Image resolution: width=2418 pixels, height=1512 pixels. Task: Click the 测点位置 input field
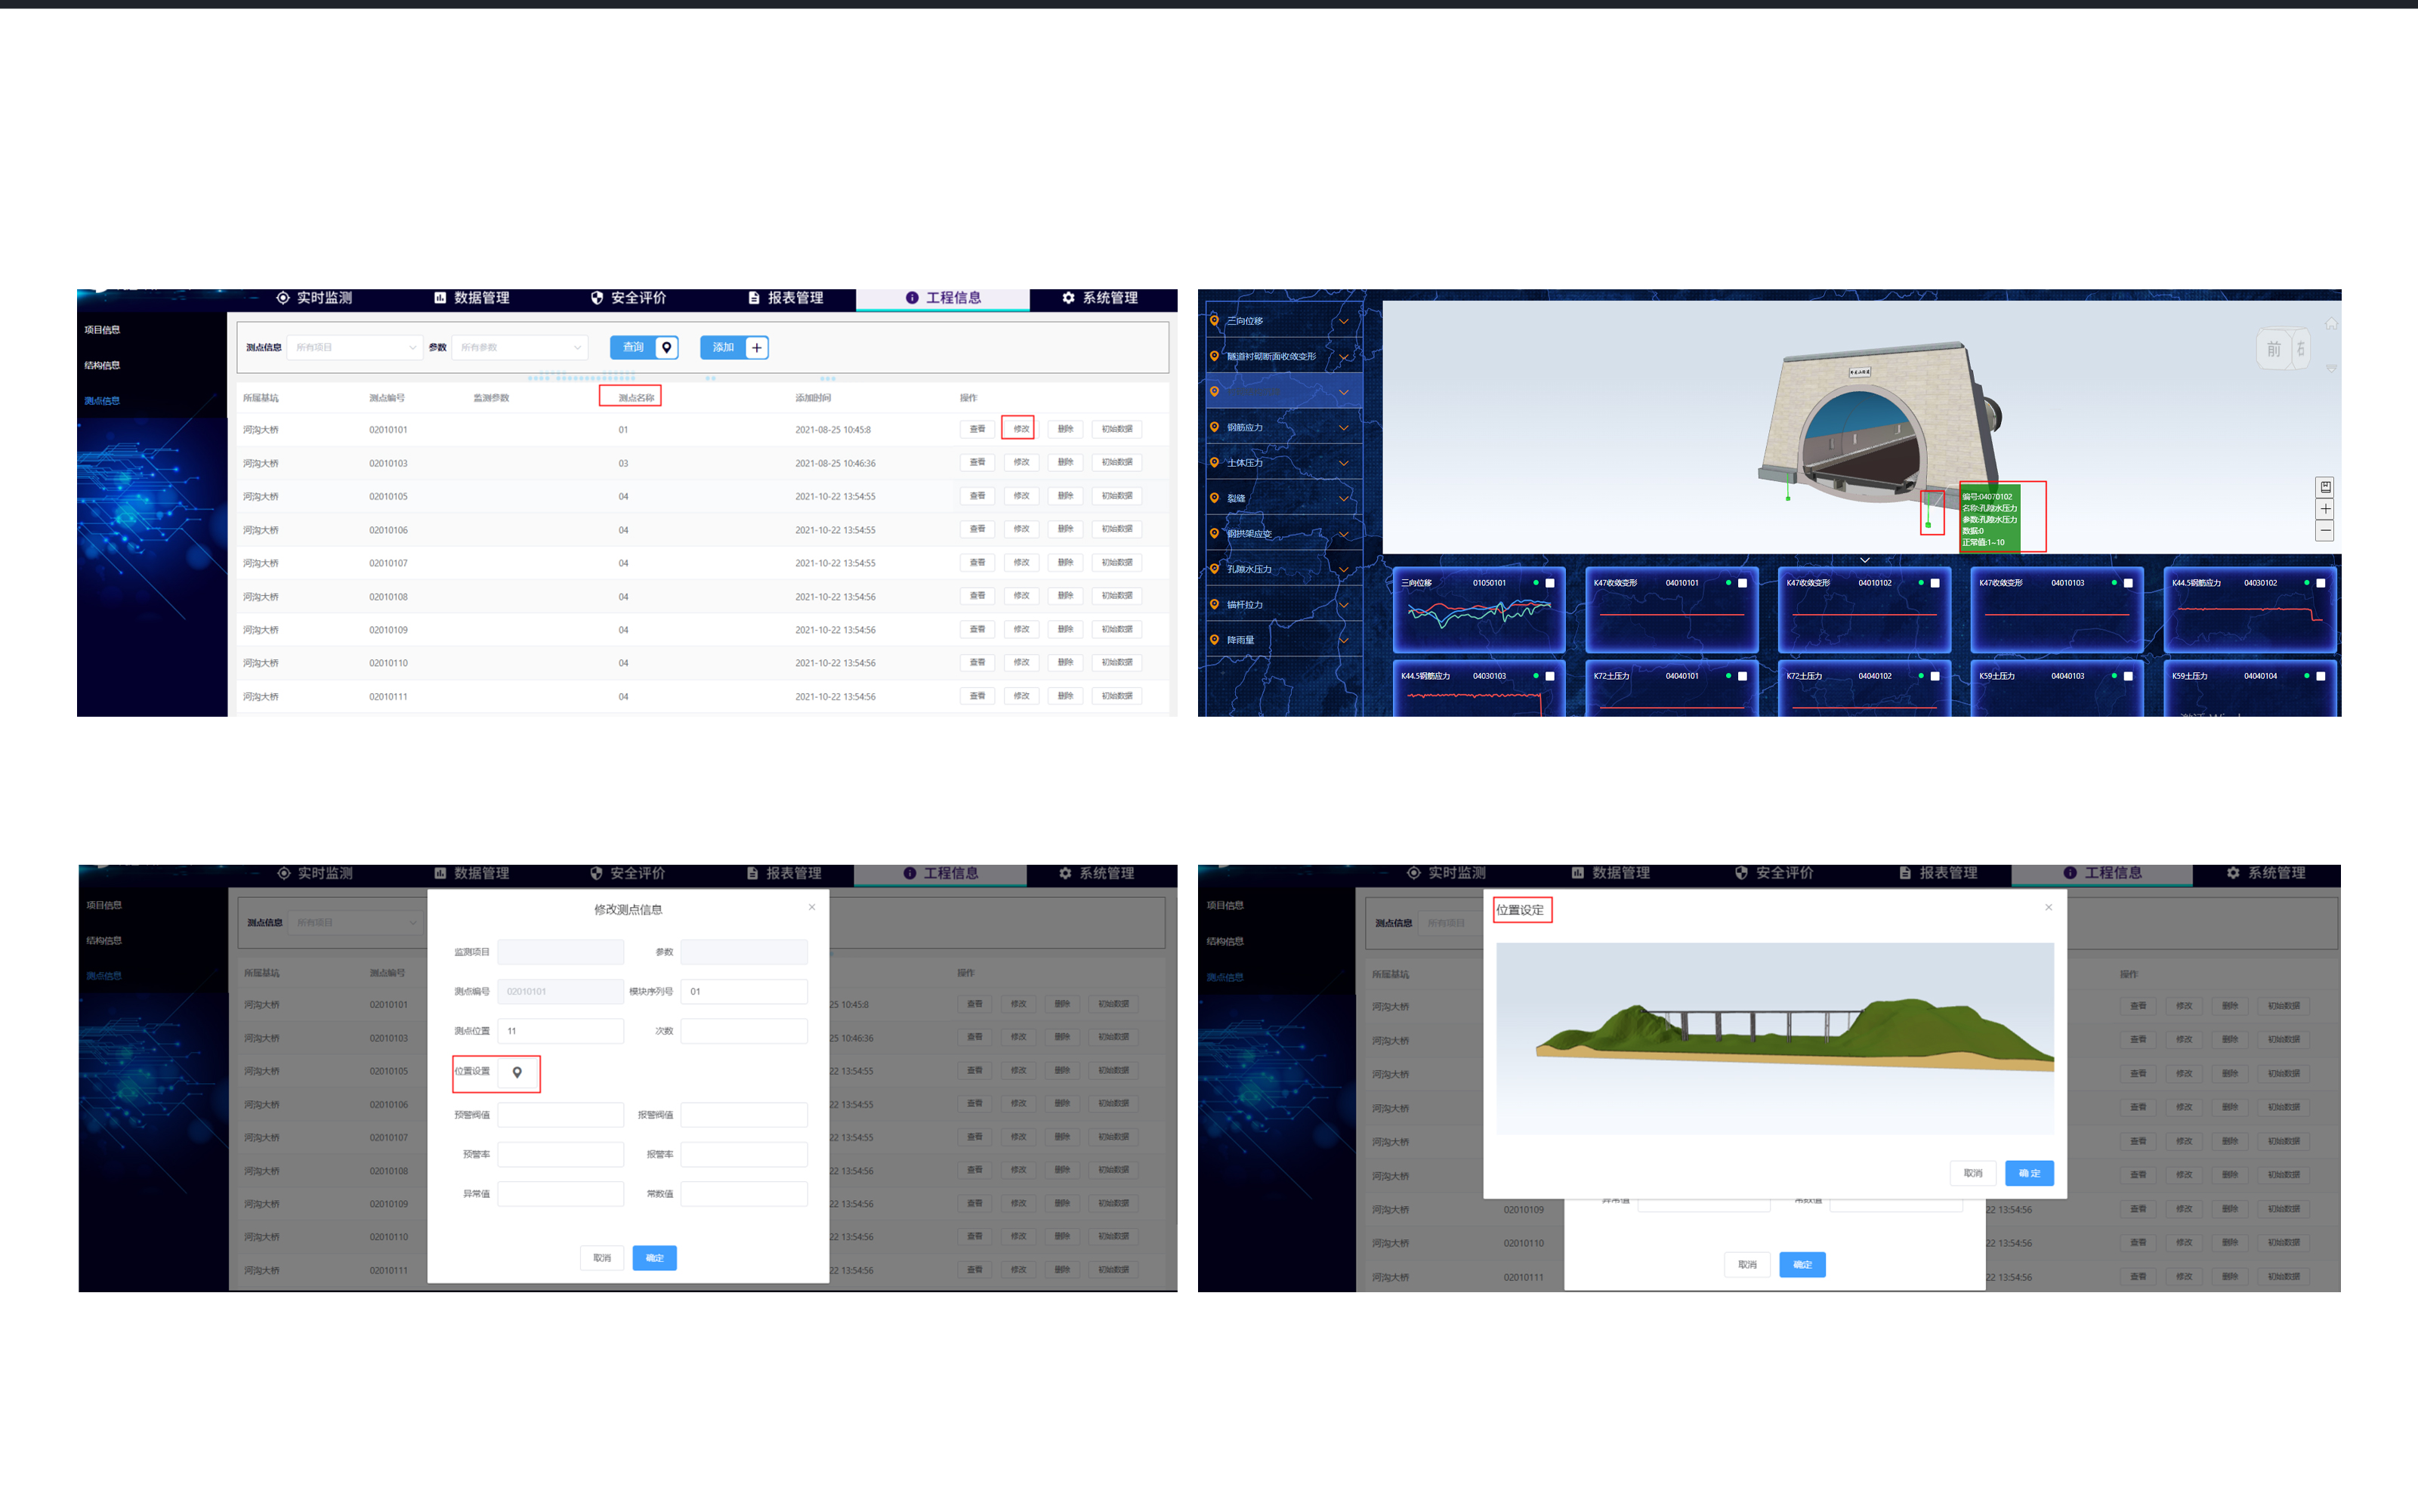(560, 1031)
